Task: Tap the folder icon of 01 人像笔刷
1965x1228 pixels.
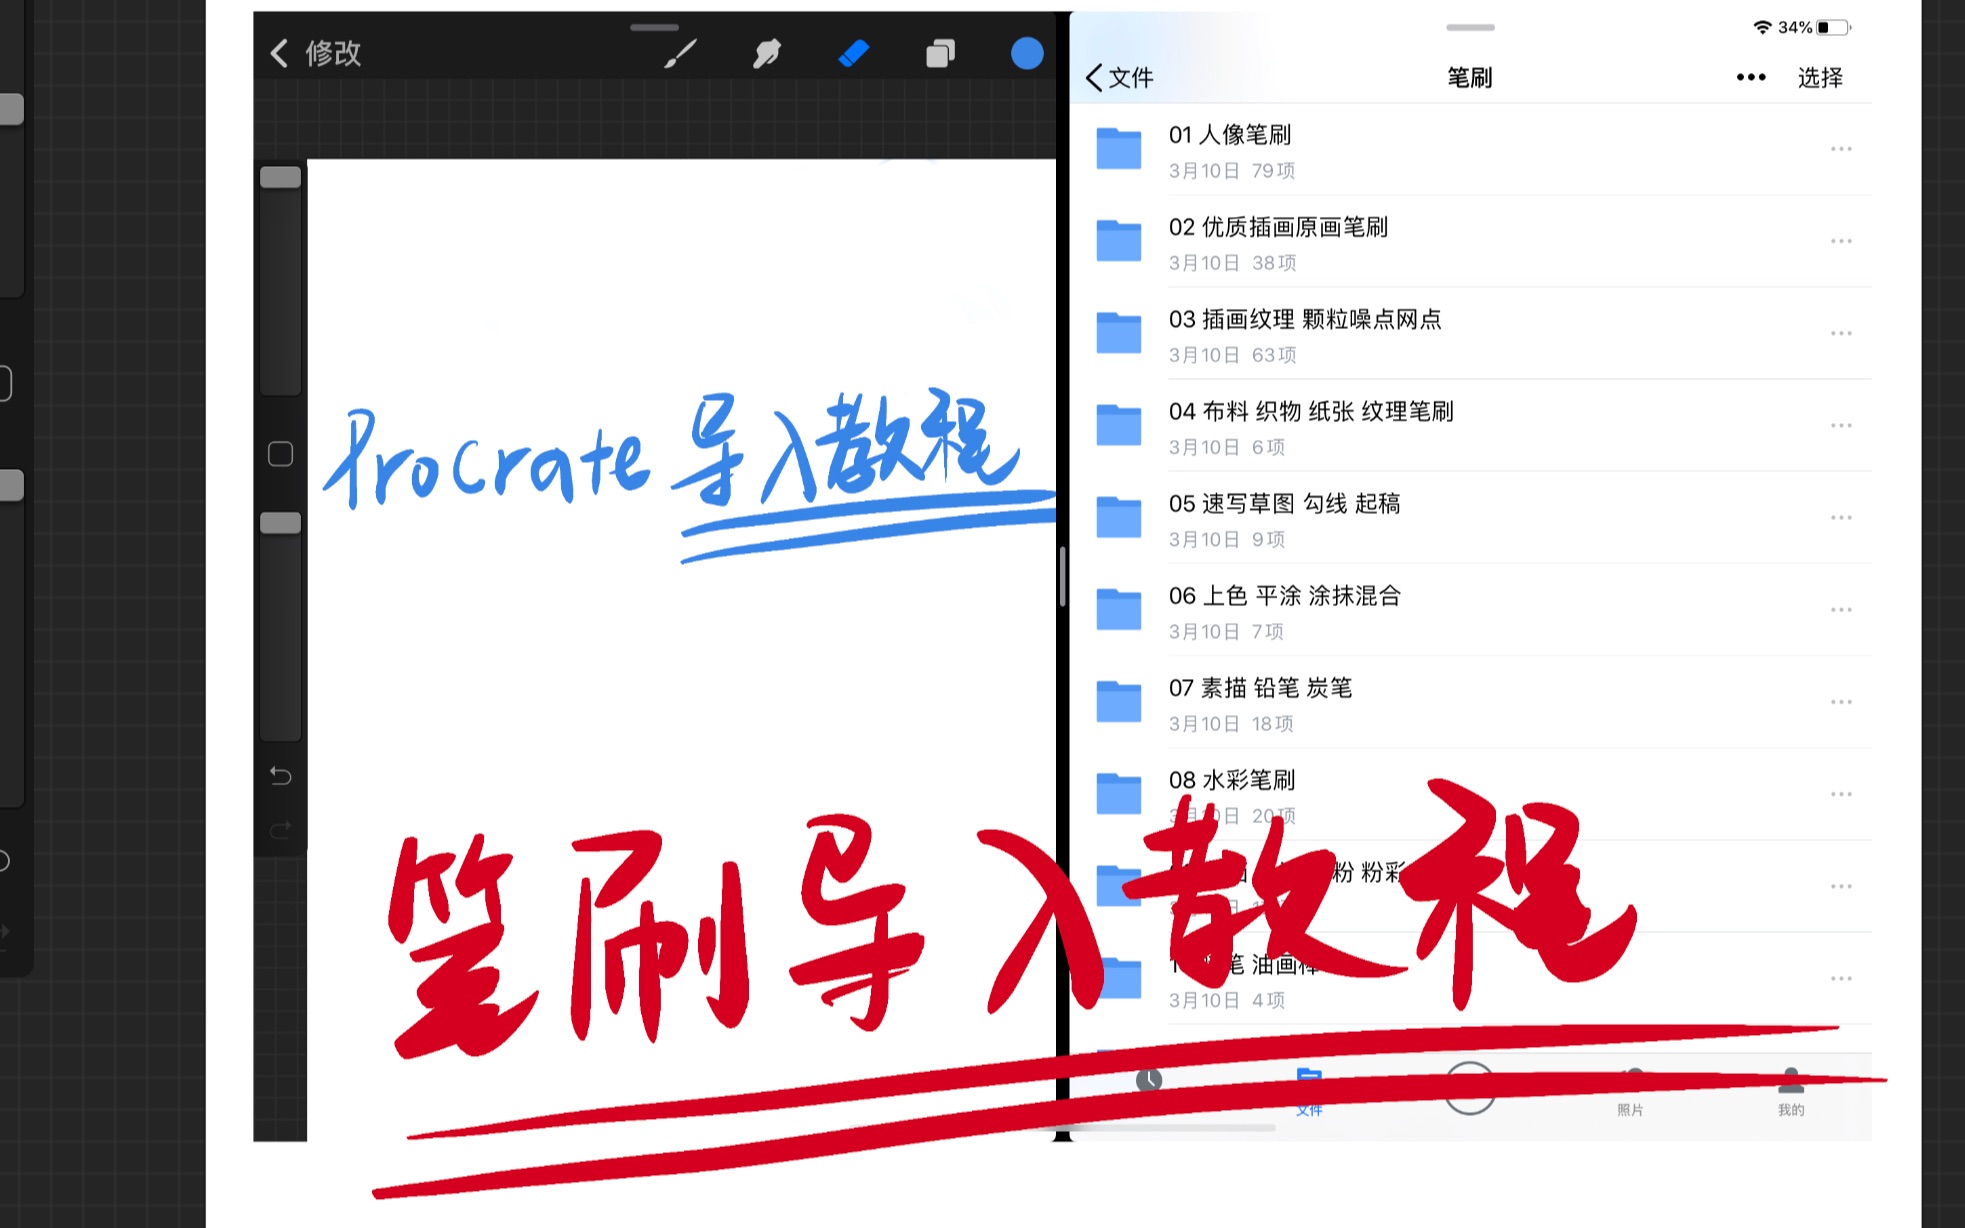Action: click(x=1118, y=147)
